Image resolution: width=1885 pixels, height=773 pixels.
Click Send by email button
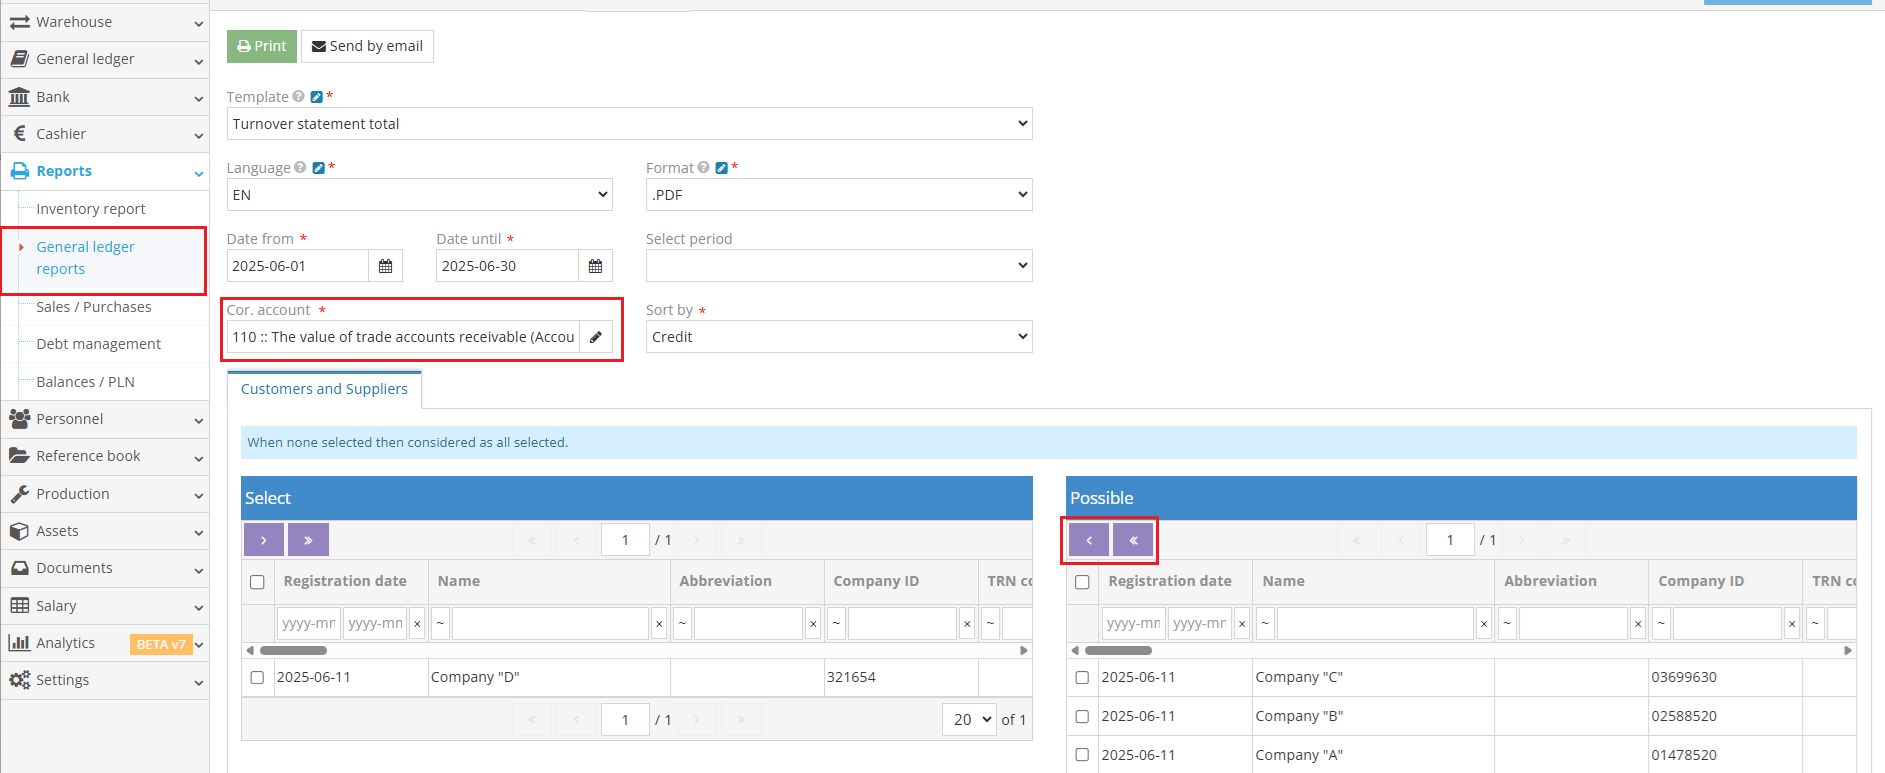[x=367, y=46]
